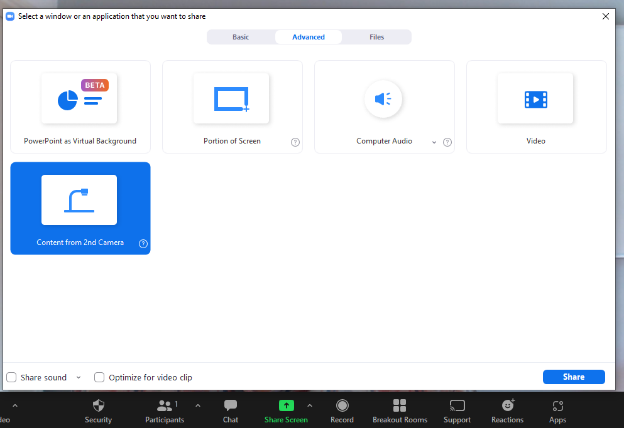Close the share selection dialog
Image resolution: width=624 pixels, height=428 pixels.
click(x=606, y=16)
